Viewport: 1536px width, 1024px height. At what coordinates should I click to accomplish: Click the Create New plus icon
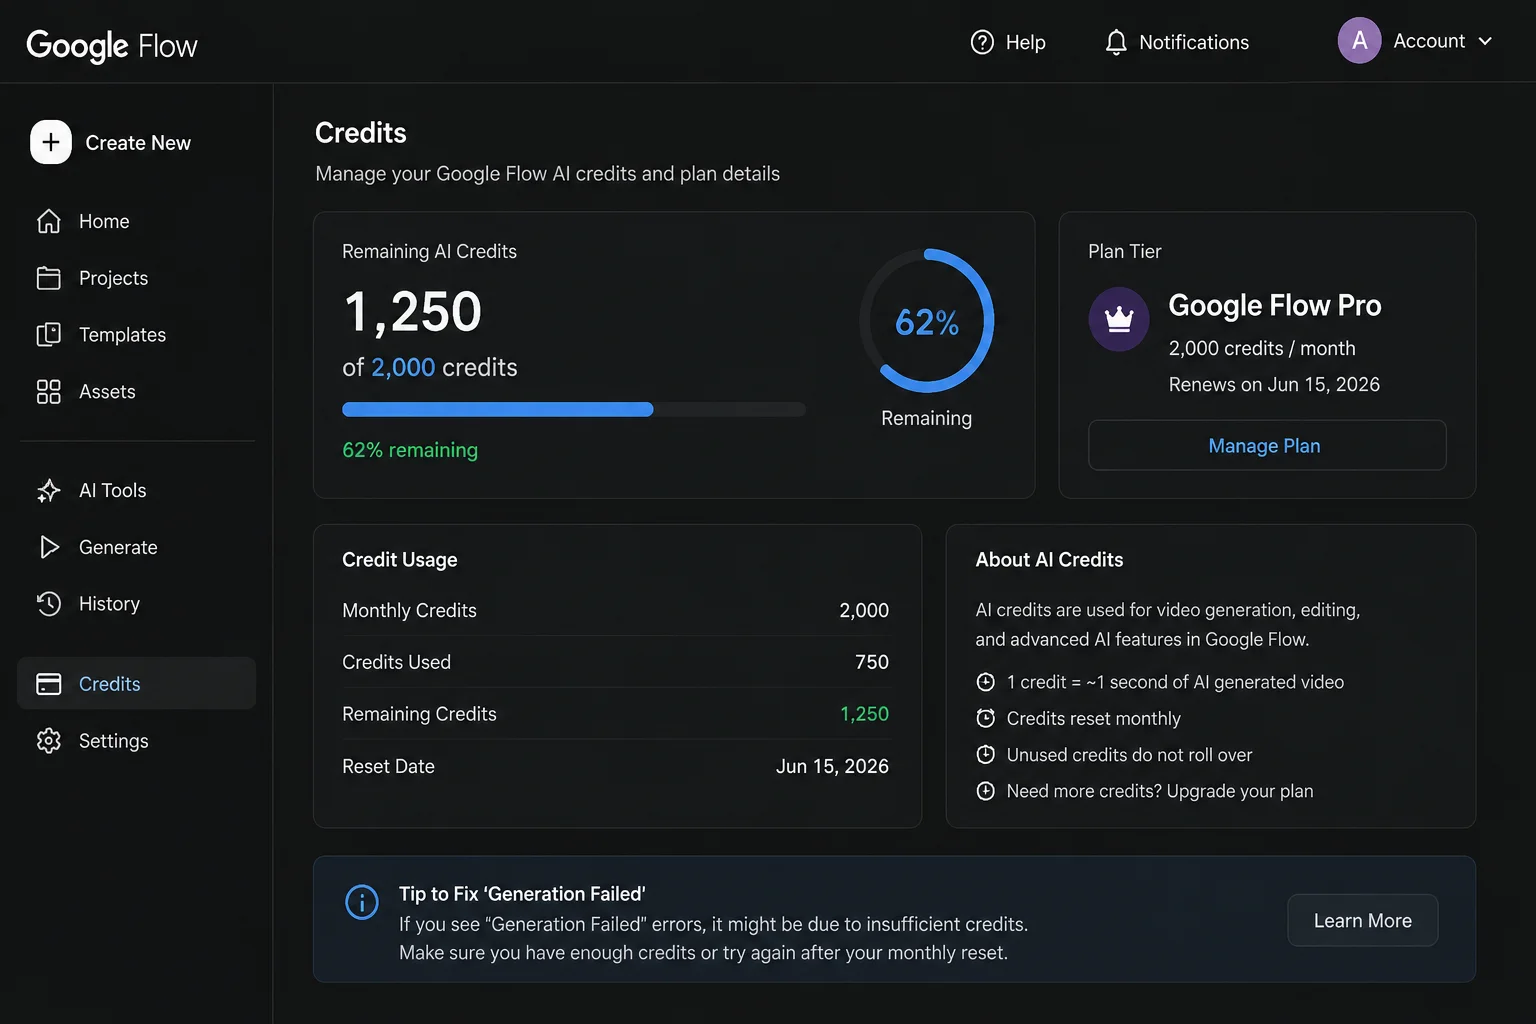pyautogui.click(x=51, y=142)
